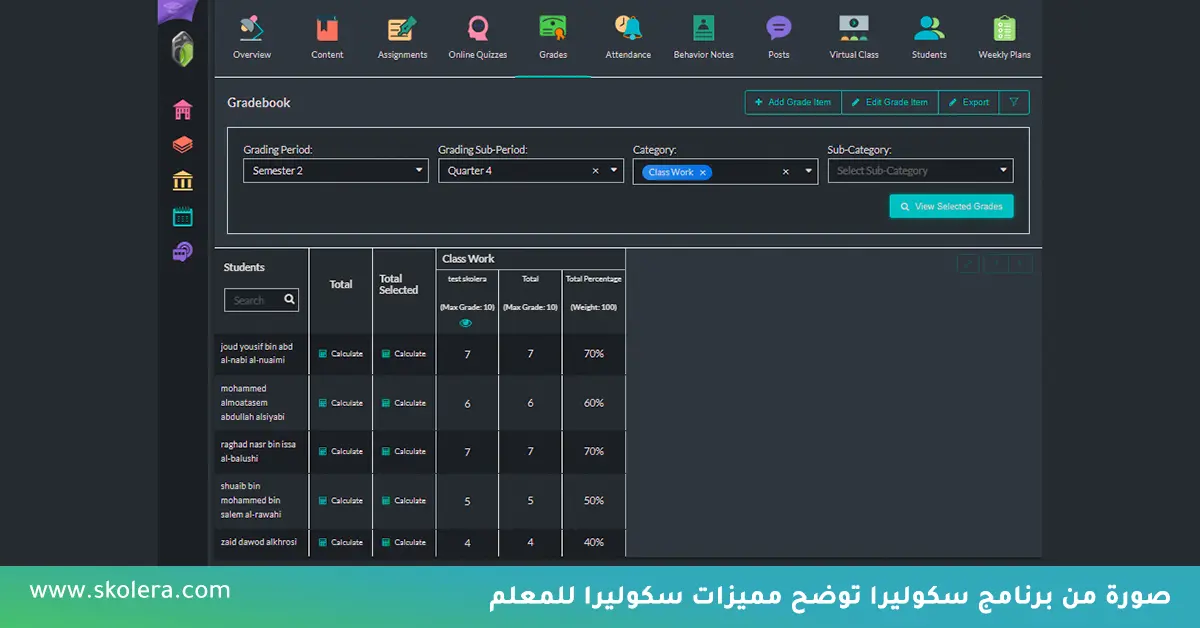Calculate Total for zaid dawod alkhrosi
The width and height of the screenshot is (1200, 628).
[340, 542]
